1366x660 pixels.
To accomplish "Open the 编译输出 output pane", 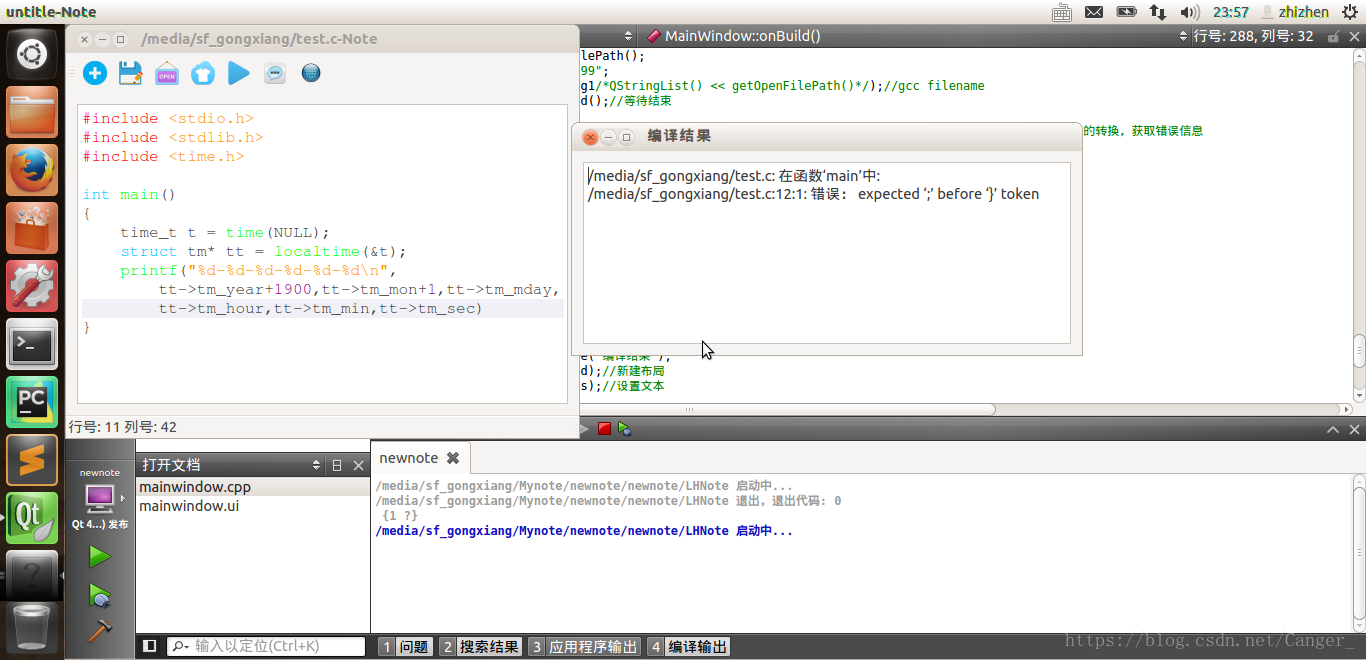I will pos(688,647).
